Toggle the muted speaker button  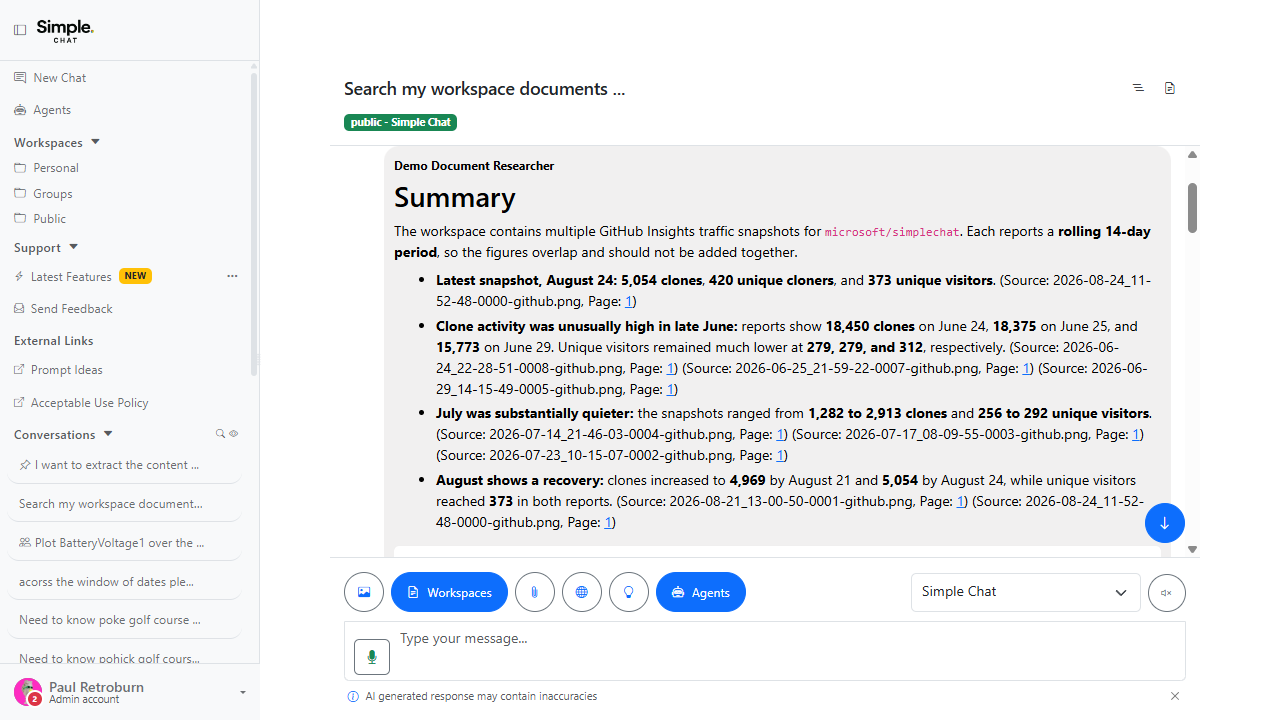1166,592
